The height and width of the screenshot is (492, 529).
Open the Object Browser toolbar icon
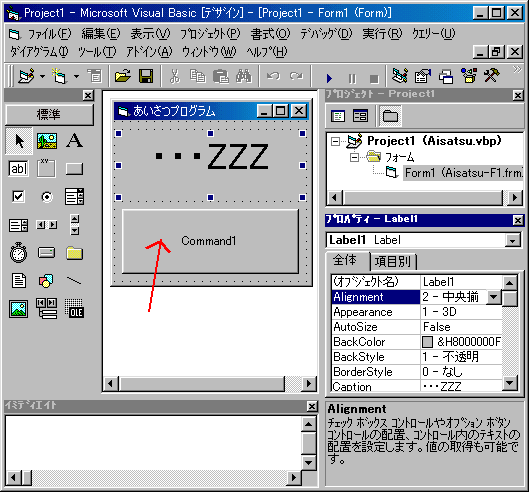tap(469, 76)
